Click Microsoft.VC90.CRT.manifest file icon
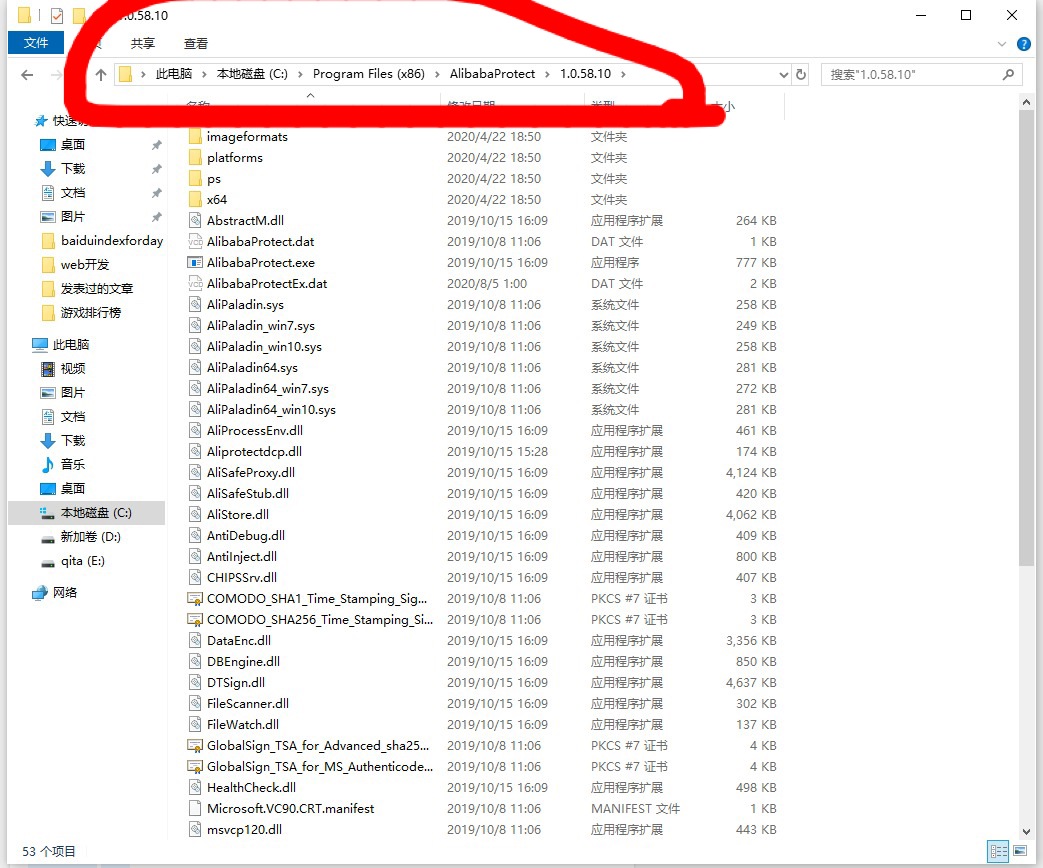1043x868 pixels. coord(195,808)
